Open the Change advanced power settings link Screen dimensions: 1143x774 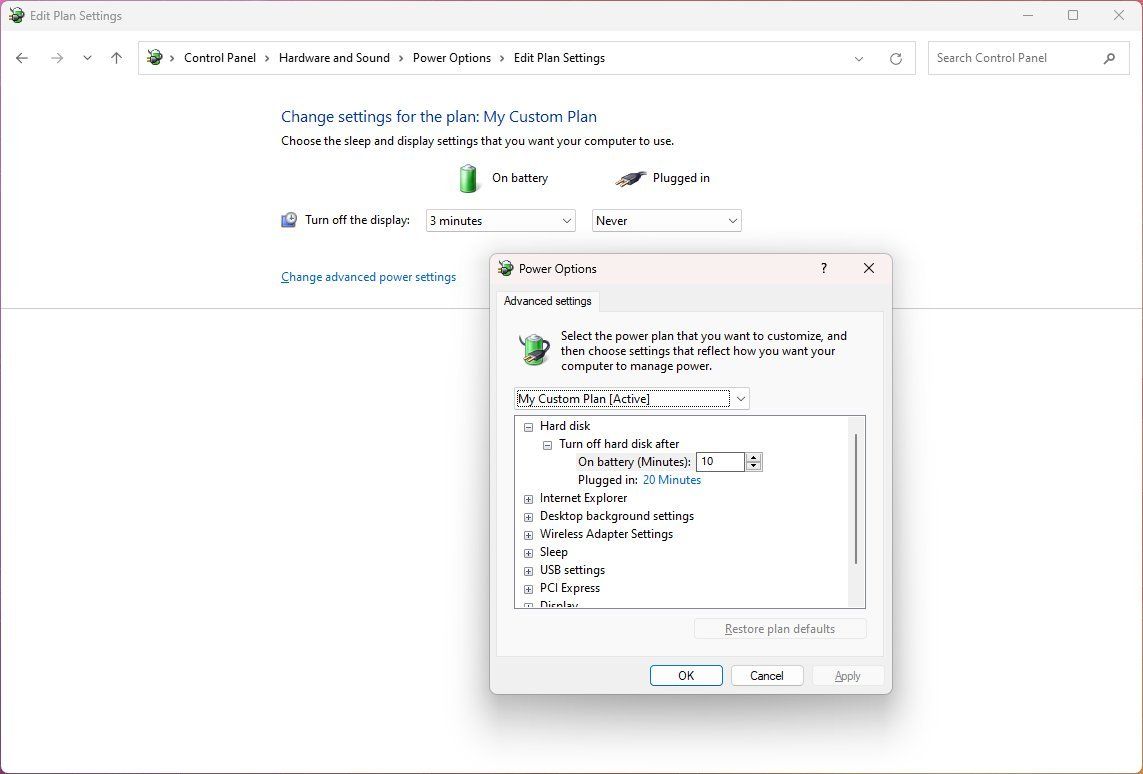368,277
